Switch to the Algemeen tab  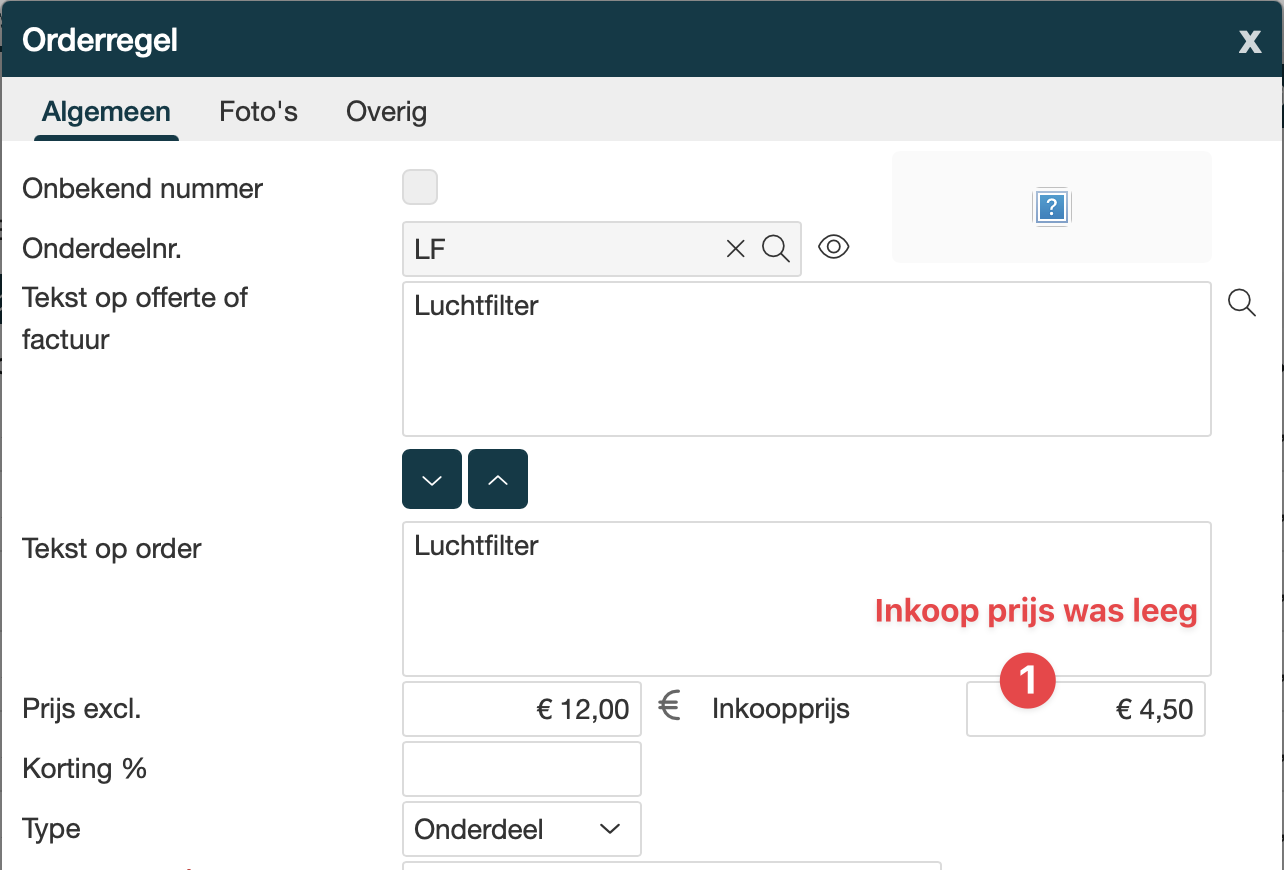(106, 111)
